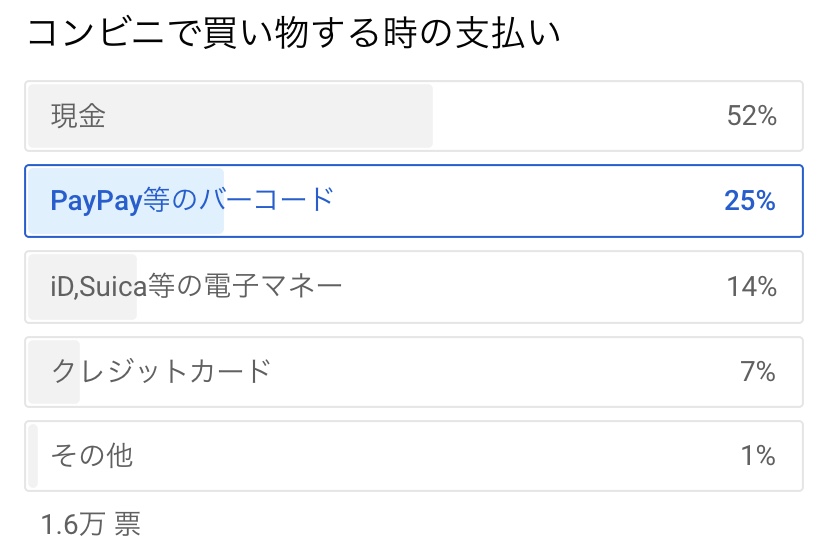The image size is (828, 558).
Task: Select the PayPay等のバーコード poll option
Action: click(x=414, y=201)
